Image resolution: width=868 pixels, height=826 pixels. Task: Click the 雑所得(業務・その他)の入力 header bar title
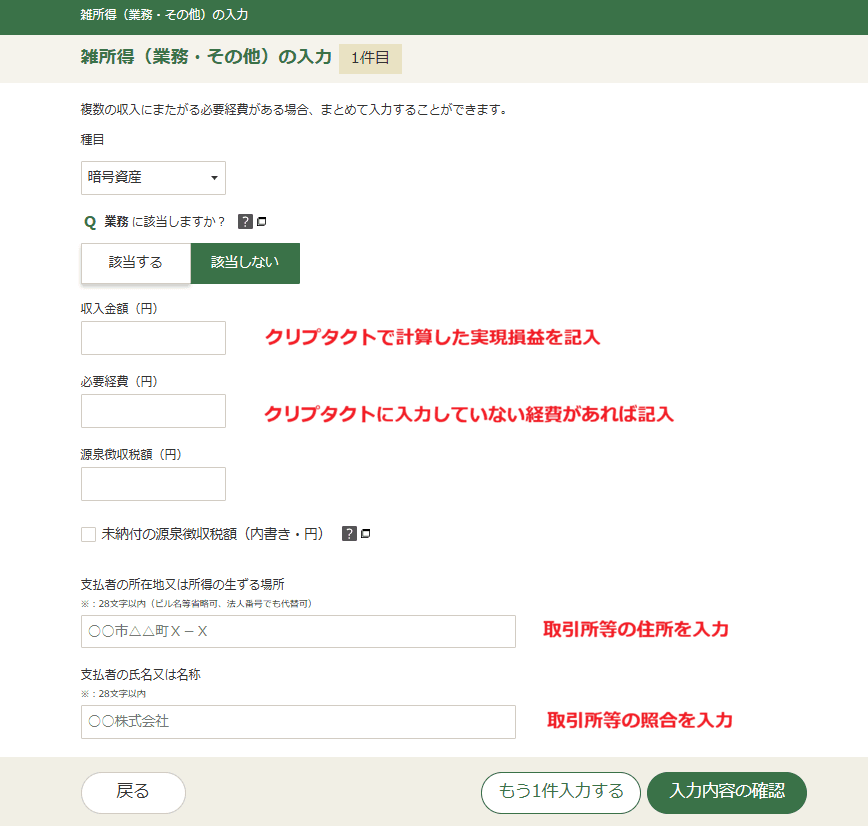[164, 15]
